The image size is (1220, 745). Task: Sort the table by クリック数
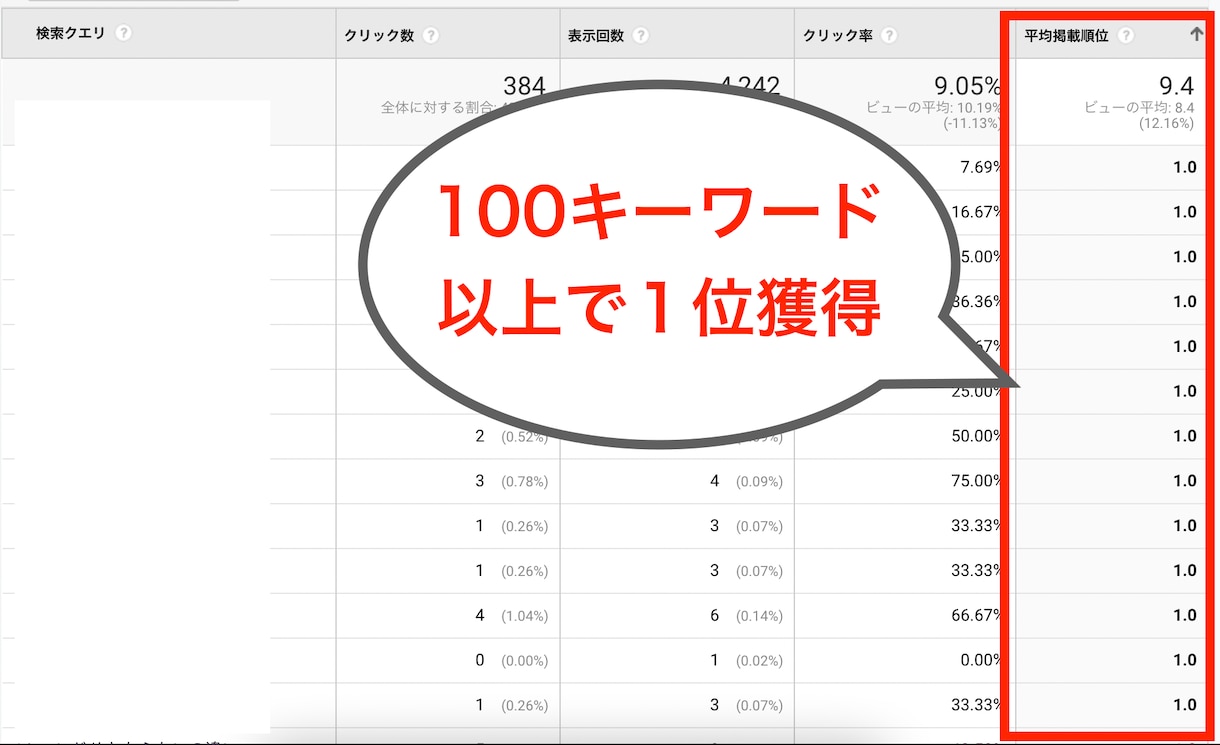tap(379, 35)
